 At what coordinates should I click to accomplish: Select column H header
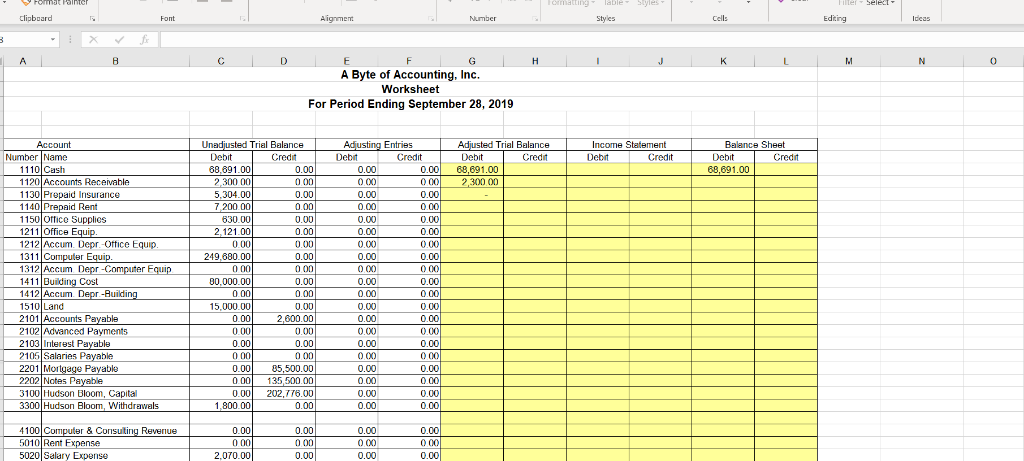point(535,61)
